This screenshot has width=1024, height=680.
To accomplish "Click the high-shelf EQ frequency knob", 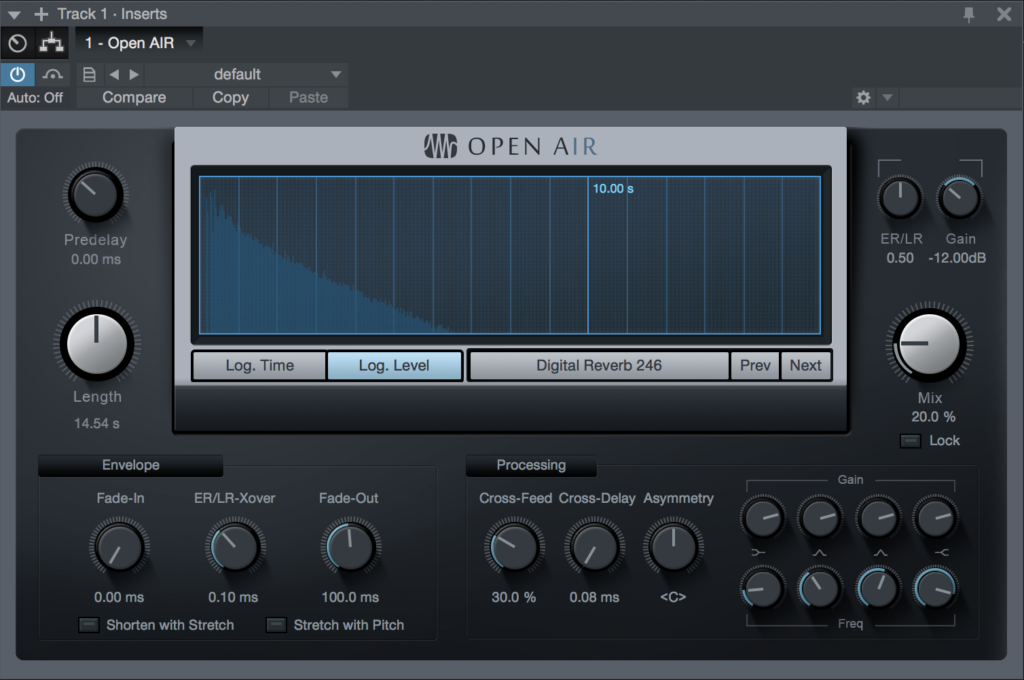I will click(935, 589).
